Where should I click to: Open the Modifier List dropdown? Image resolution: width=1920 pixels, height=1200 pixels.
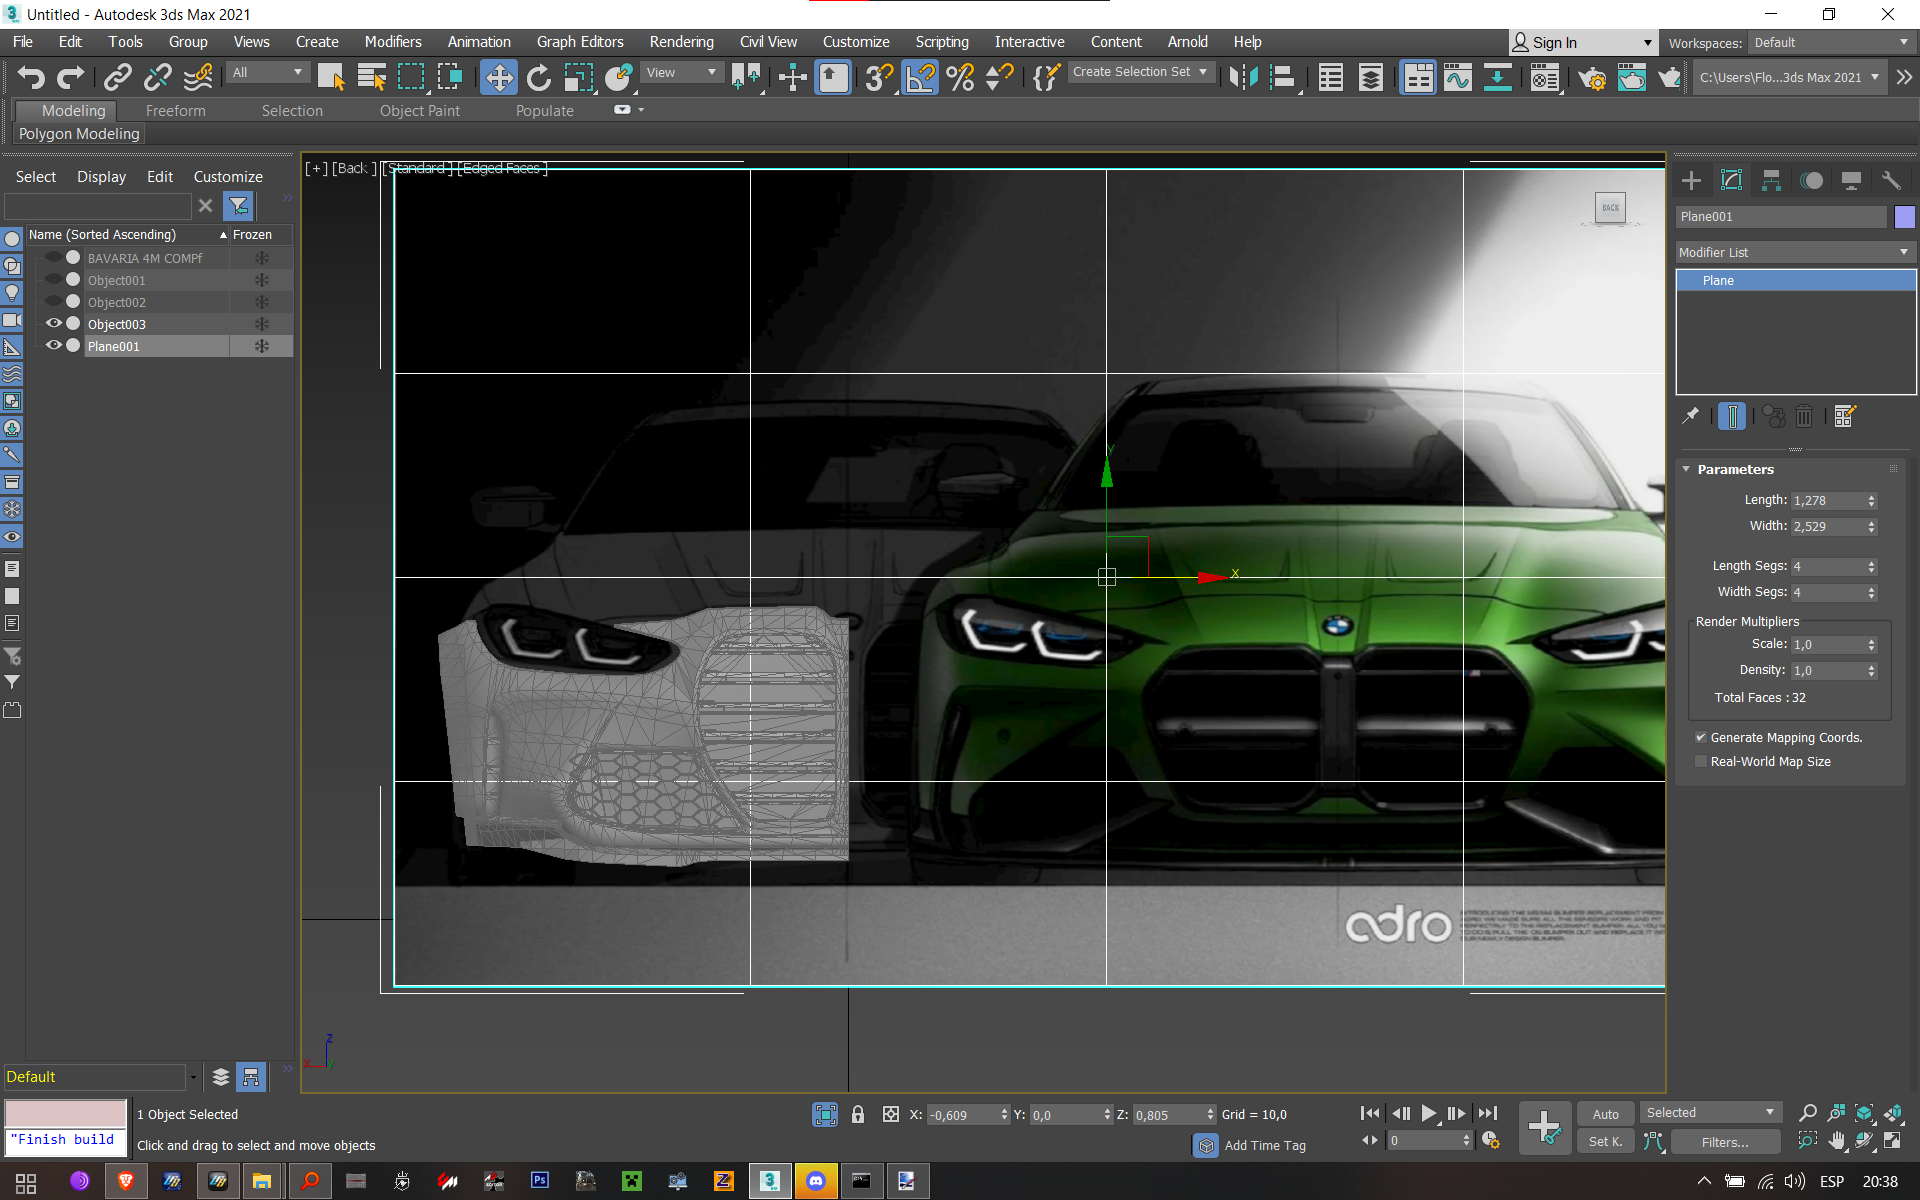point(1794,252)
